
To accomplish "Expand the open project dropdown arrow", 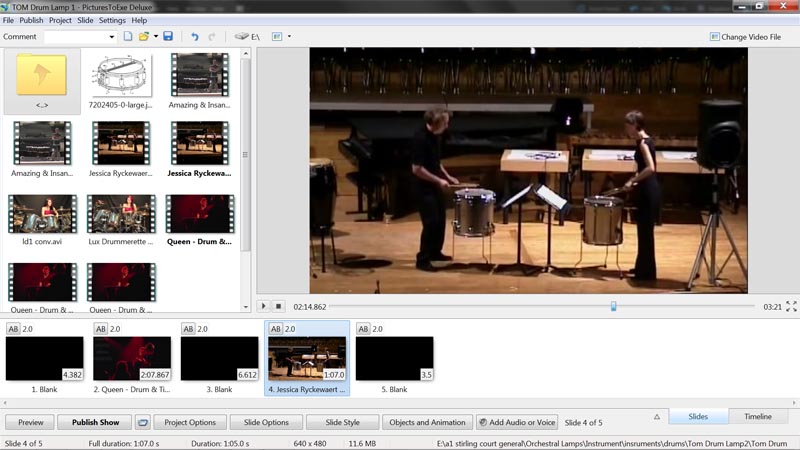I will point(156,36).
